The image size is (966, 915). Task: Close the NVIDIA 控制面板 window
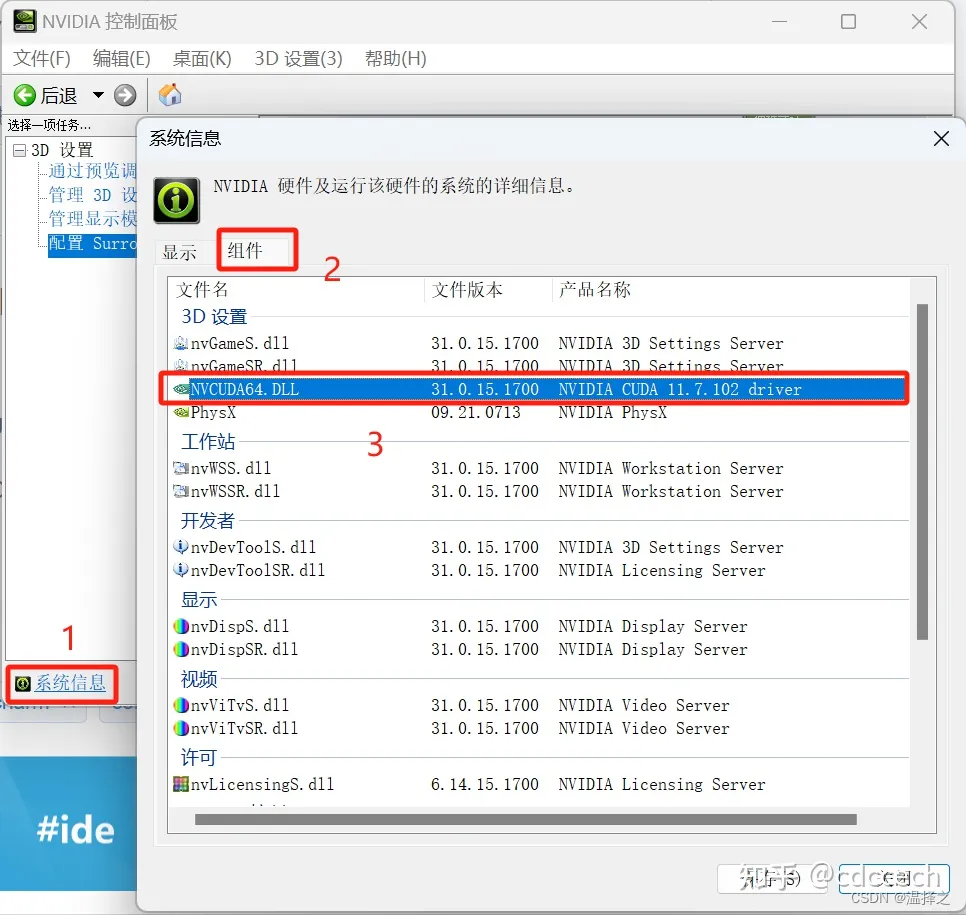tap(919, 22)
